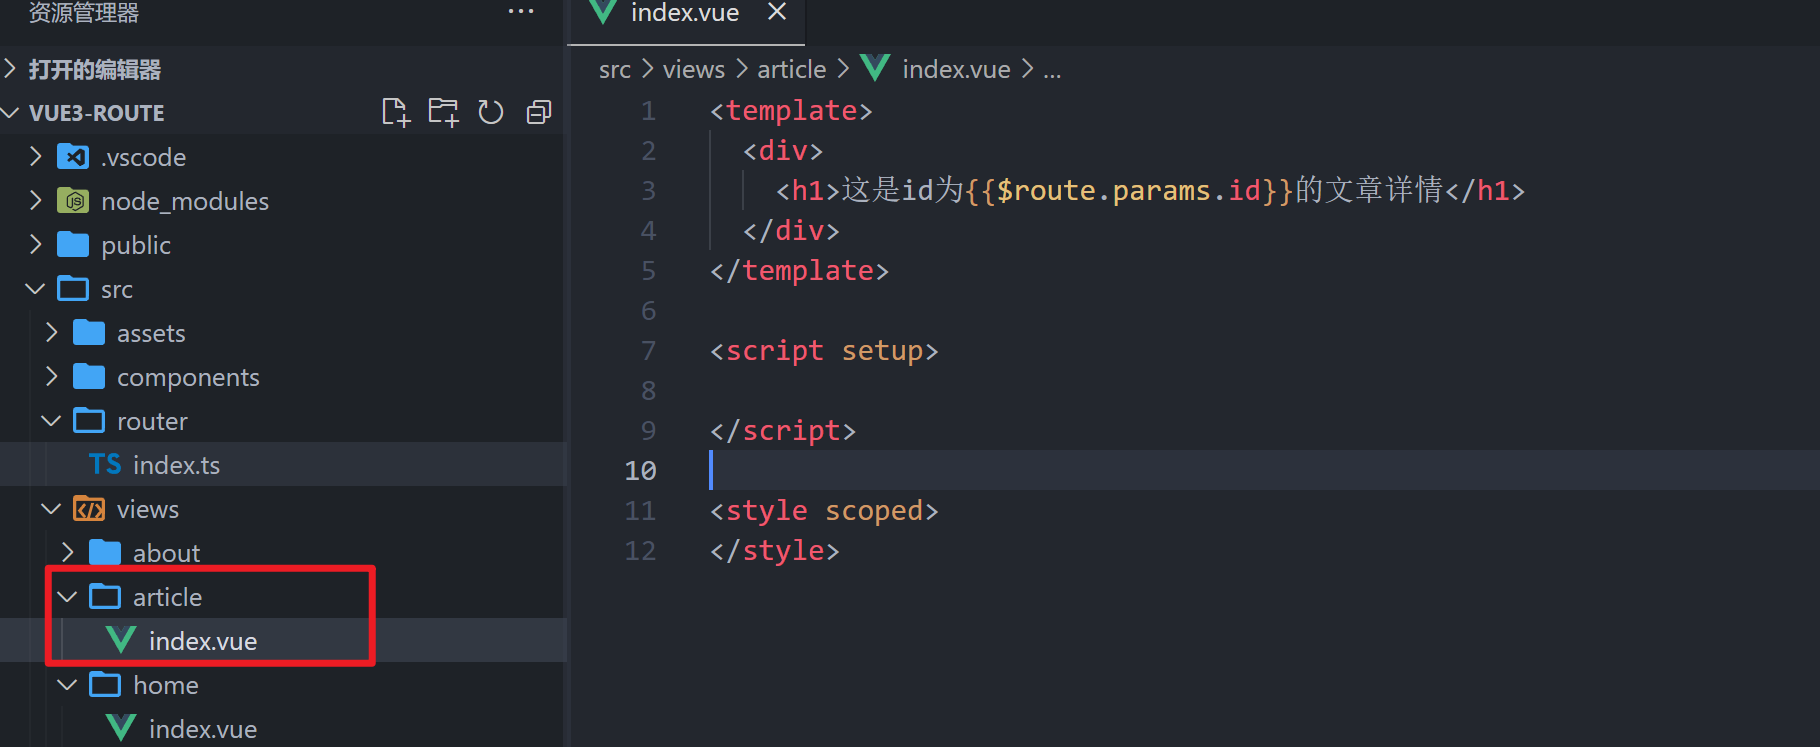1820x747 pixels.
Task: Click the 资源管理器 panel title
Action: [x=84, y=12]
